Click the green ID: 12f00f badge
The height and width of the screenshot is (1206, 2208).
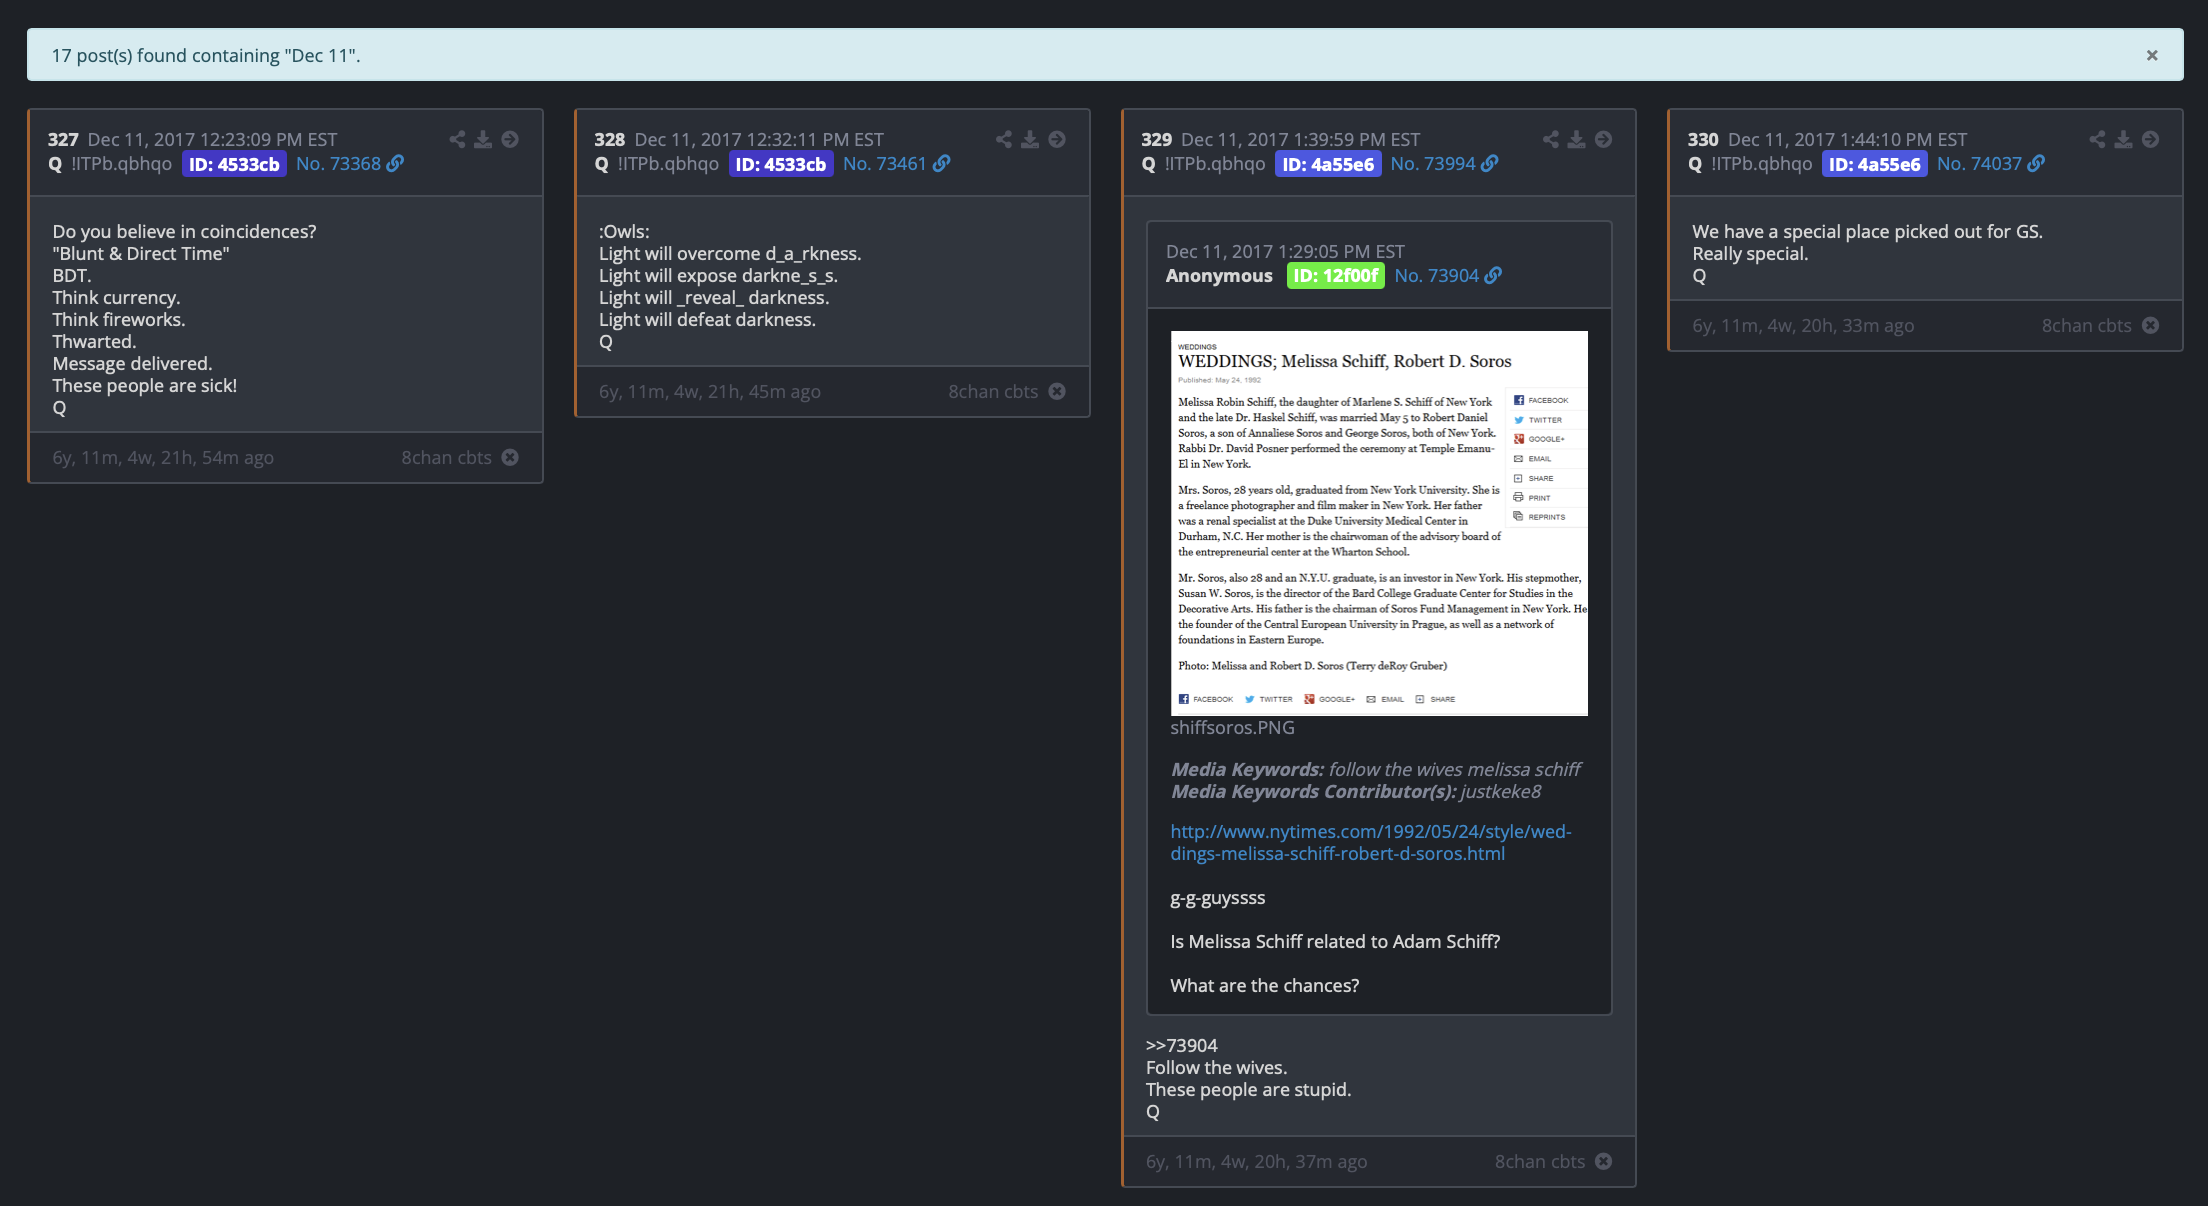(1336, 275)
